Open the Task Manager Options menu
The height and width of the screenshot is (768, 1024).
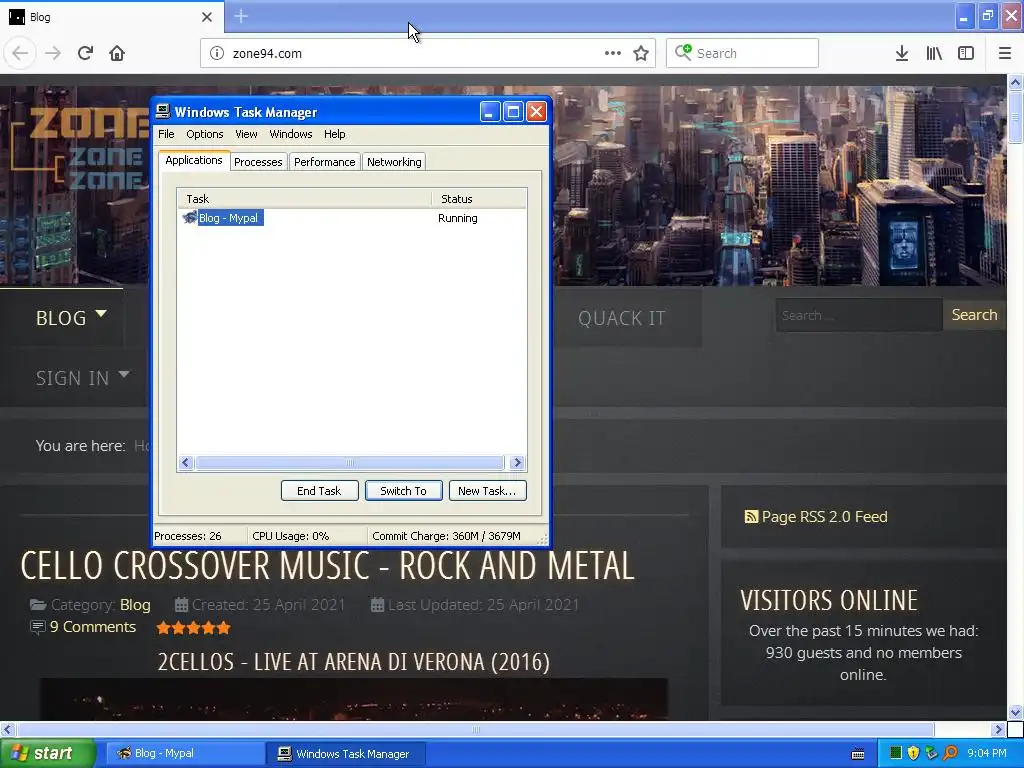click(x=204, y=134)
